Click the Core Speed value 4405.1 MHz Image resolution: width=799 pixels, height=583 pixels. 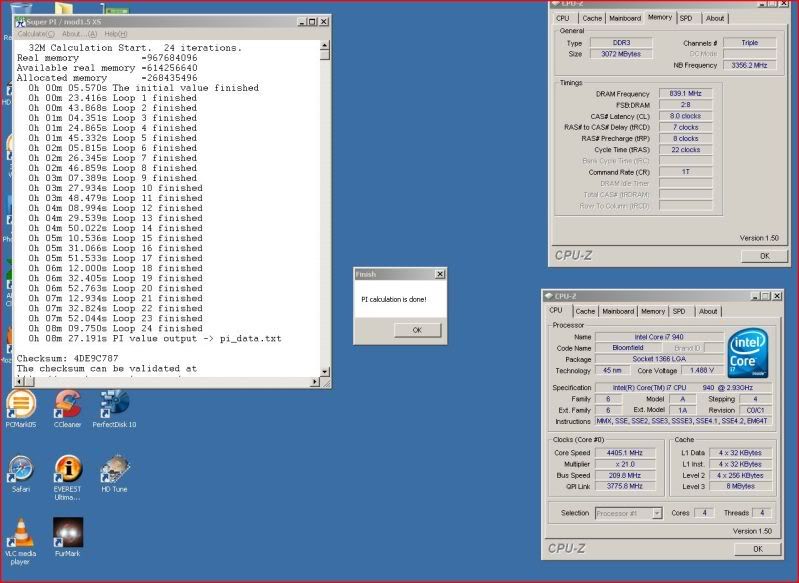(x=625, y=453)
